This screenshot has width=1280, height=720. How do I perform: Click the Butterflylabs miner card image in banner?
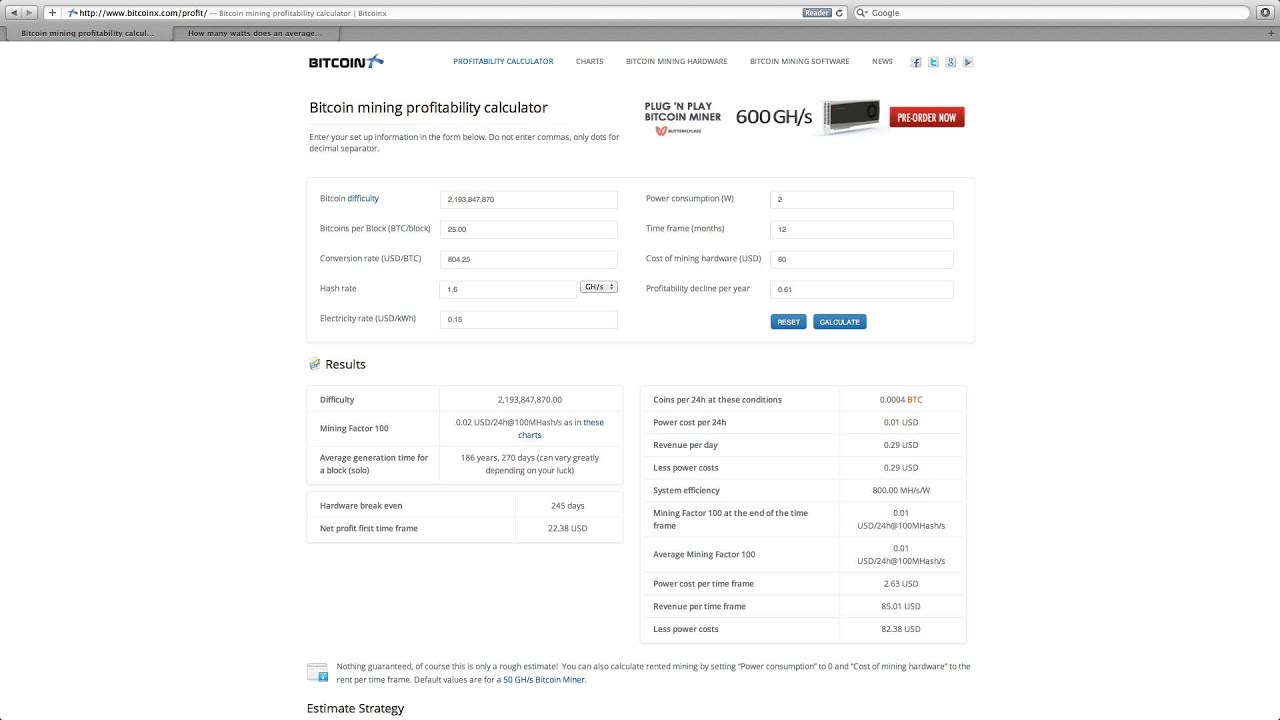(x=850, y=116)
